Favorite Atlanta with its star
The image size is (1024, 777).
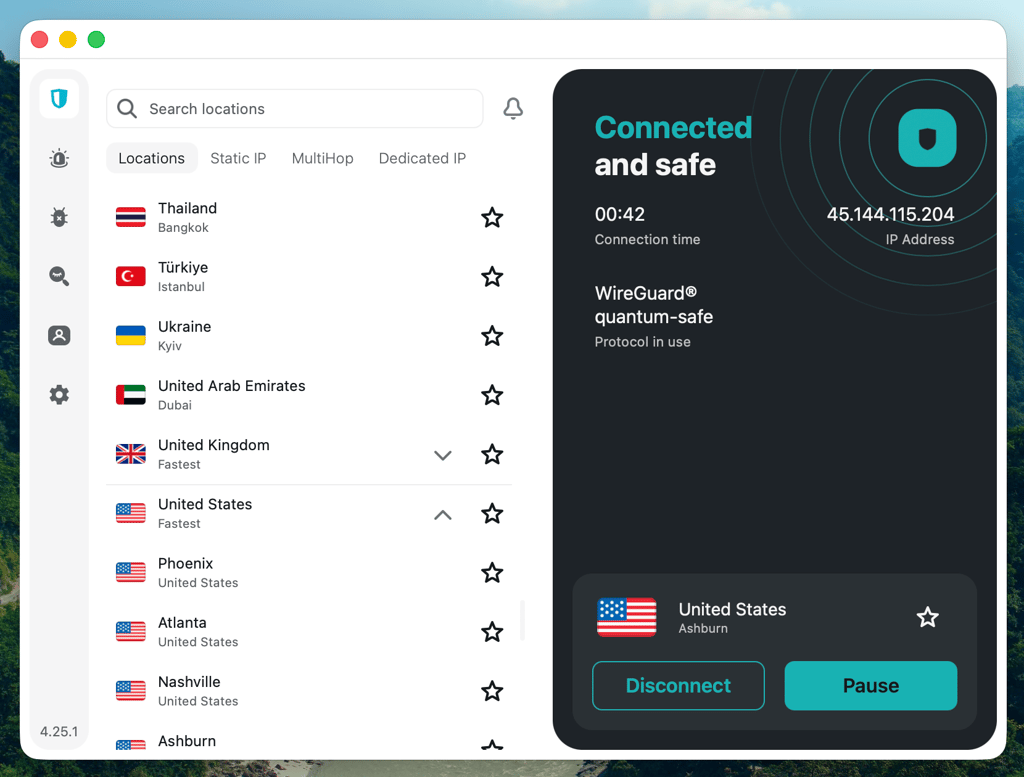coord(492,632)
